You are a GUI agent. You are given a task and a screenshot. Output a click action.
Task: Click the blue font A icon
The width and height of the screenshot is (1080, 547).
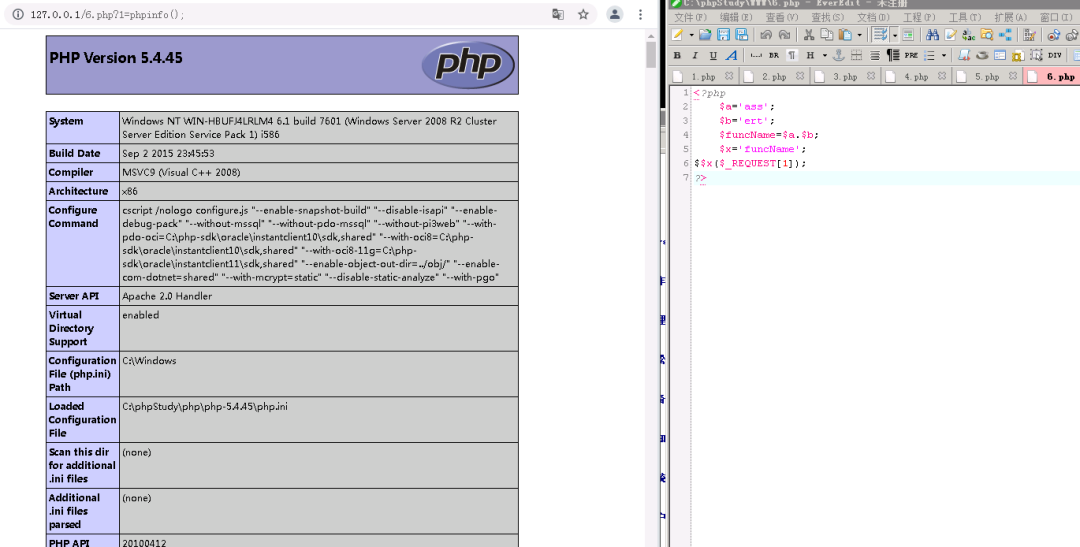731,55
